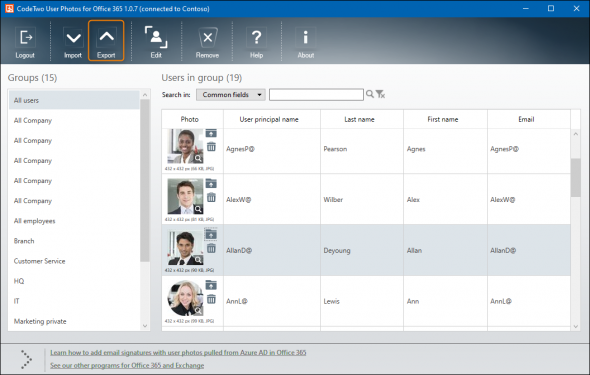
Task: Upload photo icon for Ann Lewis
Action: tap(211, 285)
